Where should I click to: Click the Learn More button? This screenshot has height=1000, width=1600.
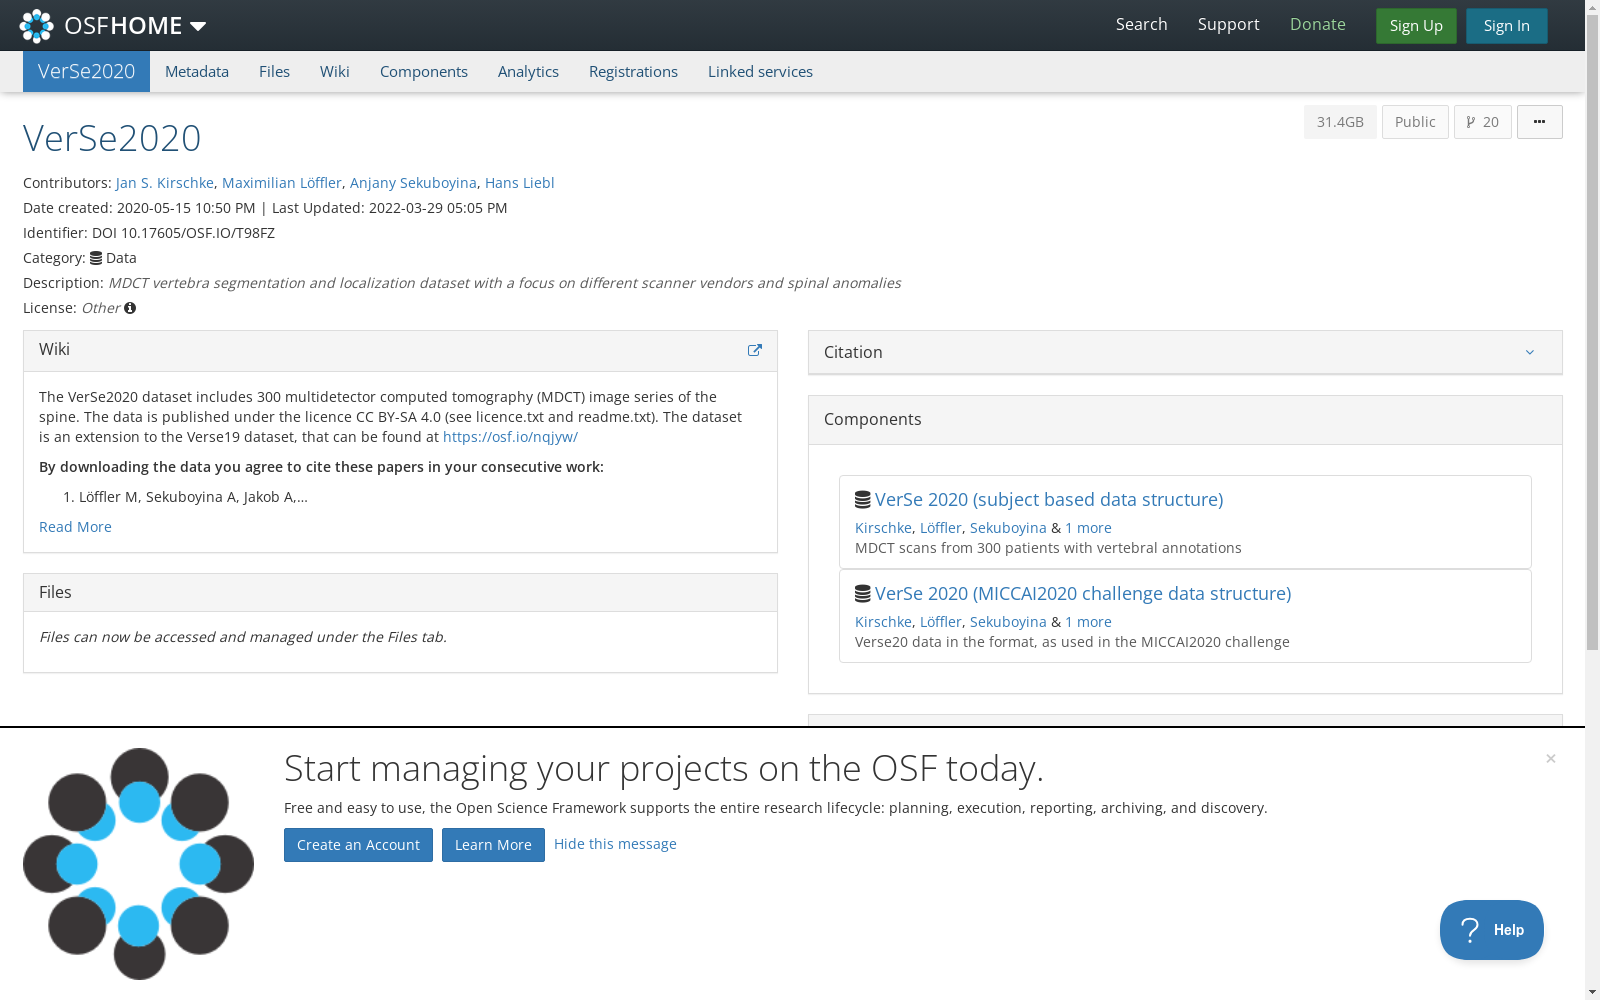[493, 845]
